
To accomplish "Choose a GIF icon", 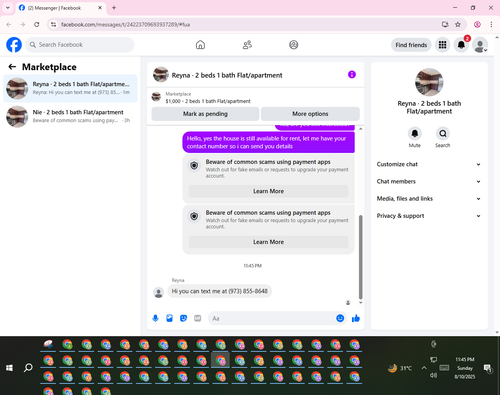I will coord(198,318).
